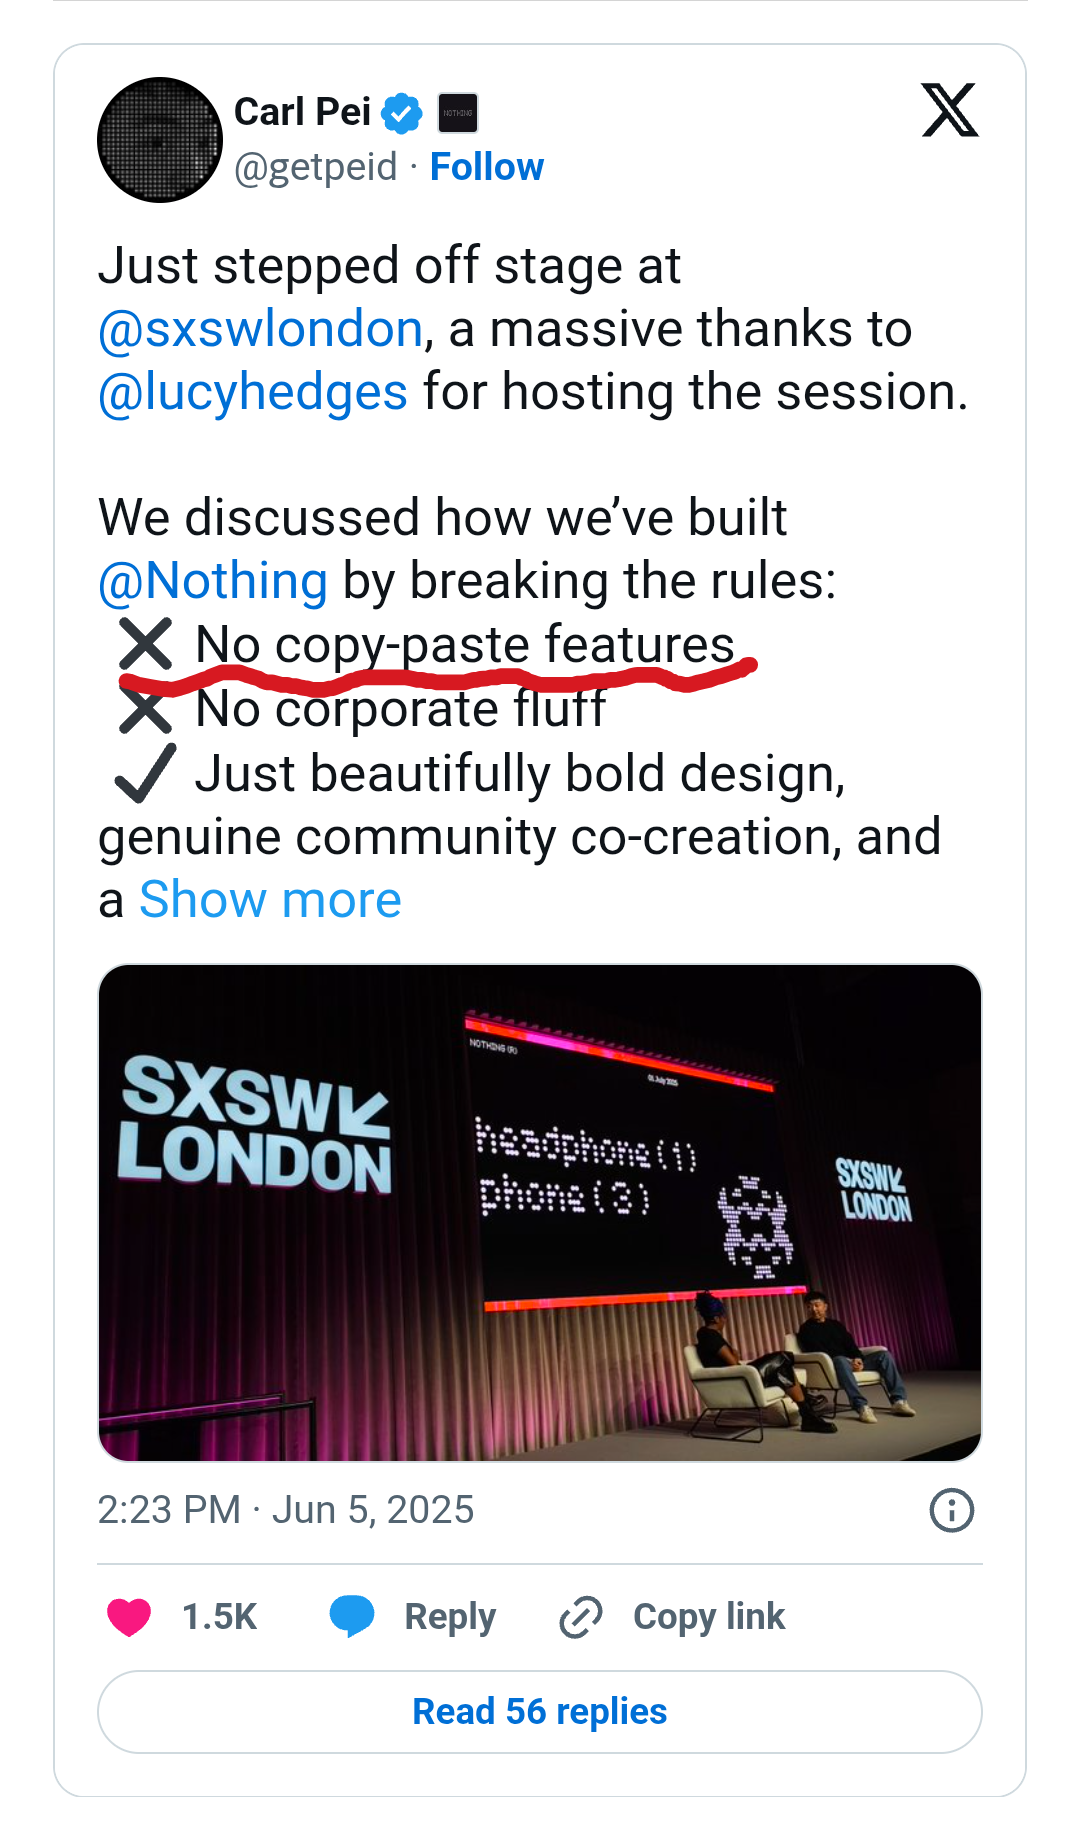Image resolution: width=1080 pixels, height=1841 pixels.
Task: Click Carl Pei's verified badge
Action: 401,110
